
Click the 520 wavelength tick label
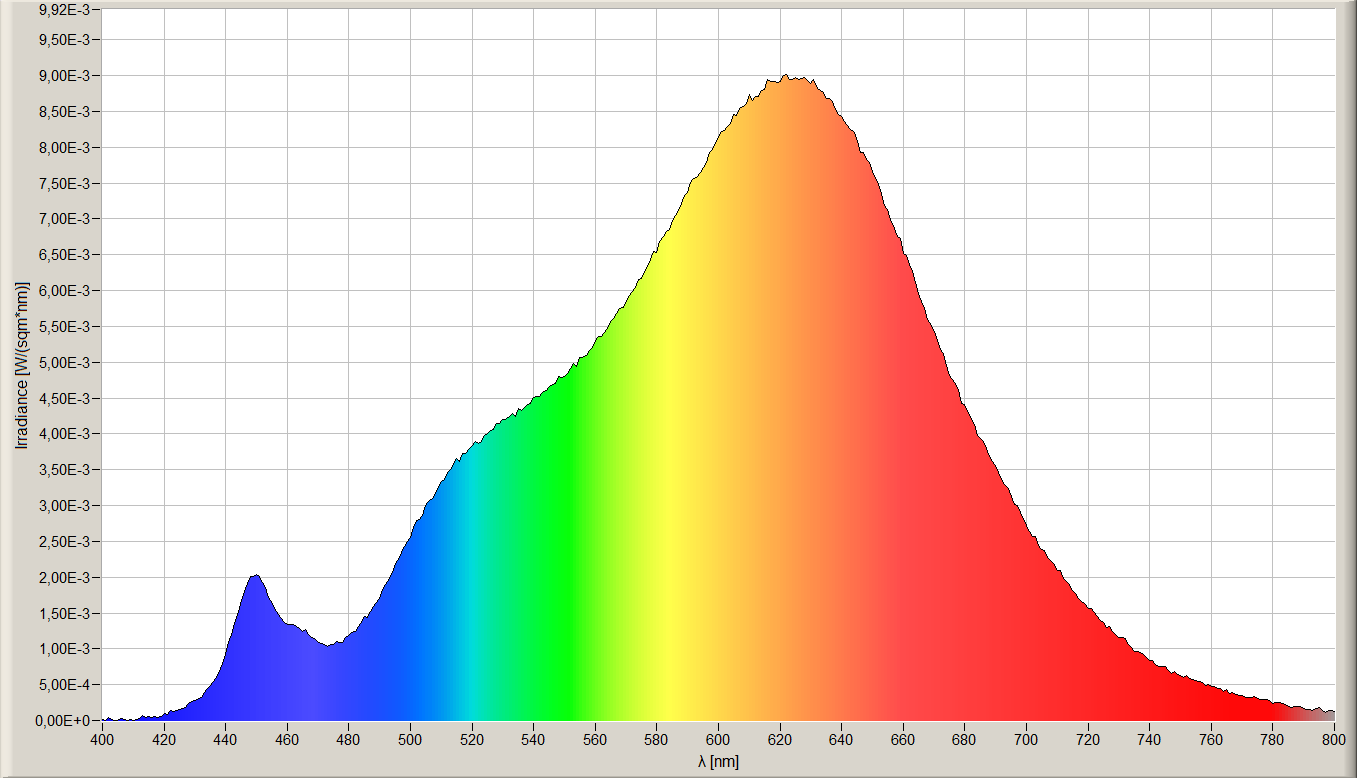[472, 740]
